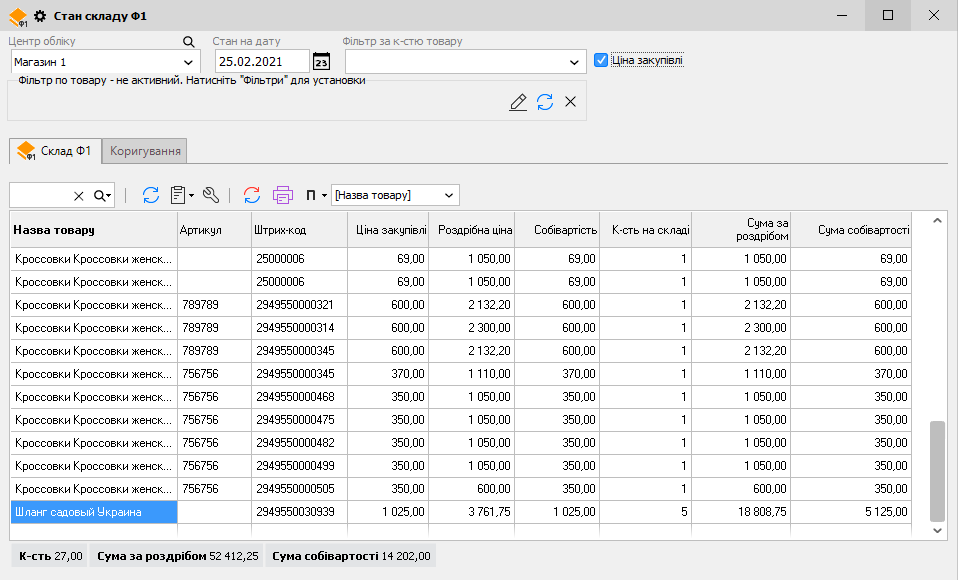Click the pencil edit filter icon
Viewport: 958px width, 580px height.
click(518, 102)
